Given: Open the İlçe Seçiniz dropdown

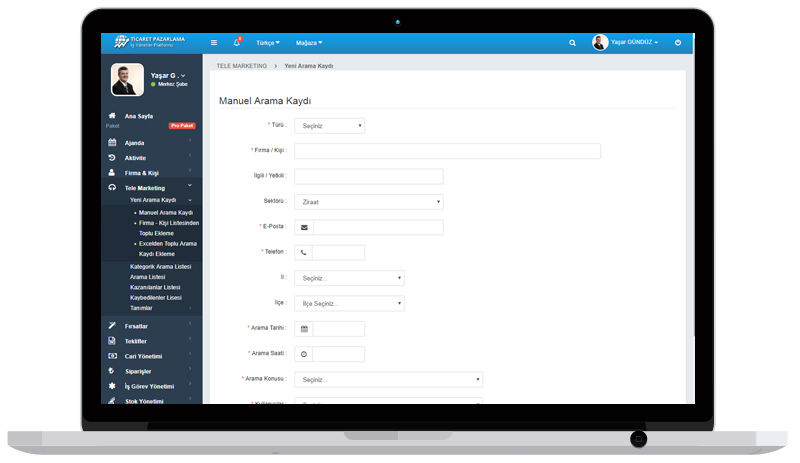Looking at the screenshot, I should click(349, 304).
